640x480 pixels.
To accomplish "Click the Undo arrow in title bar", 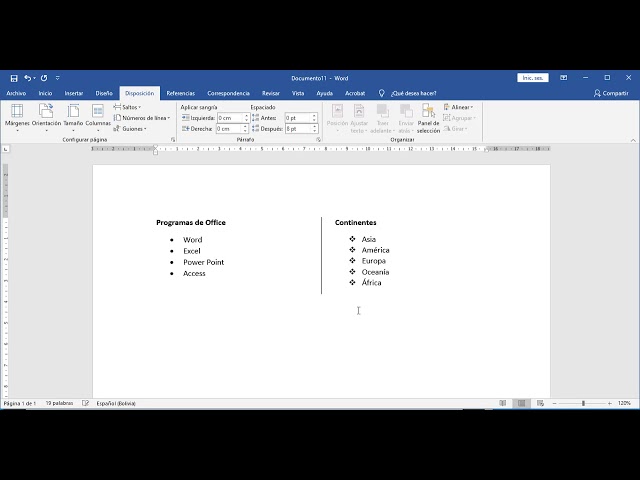I will (28, 78).
